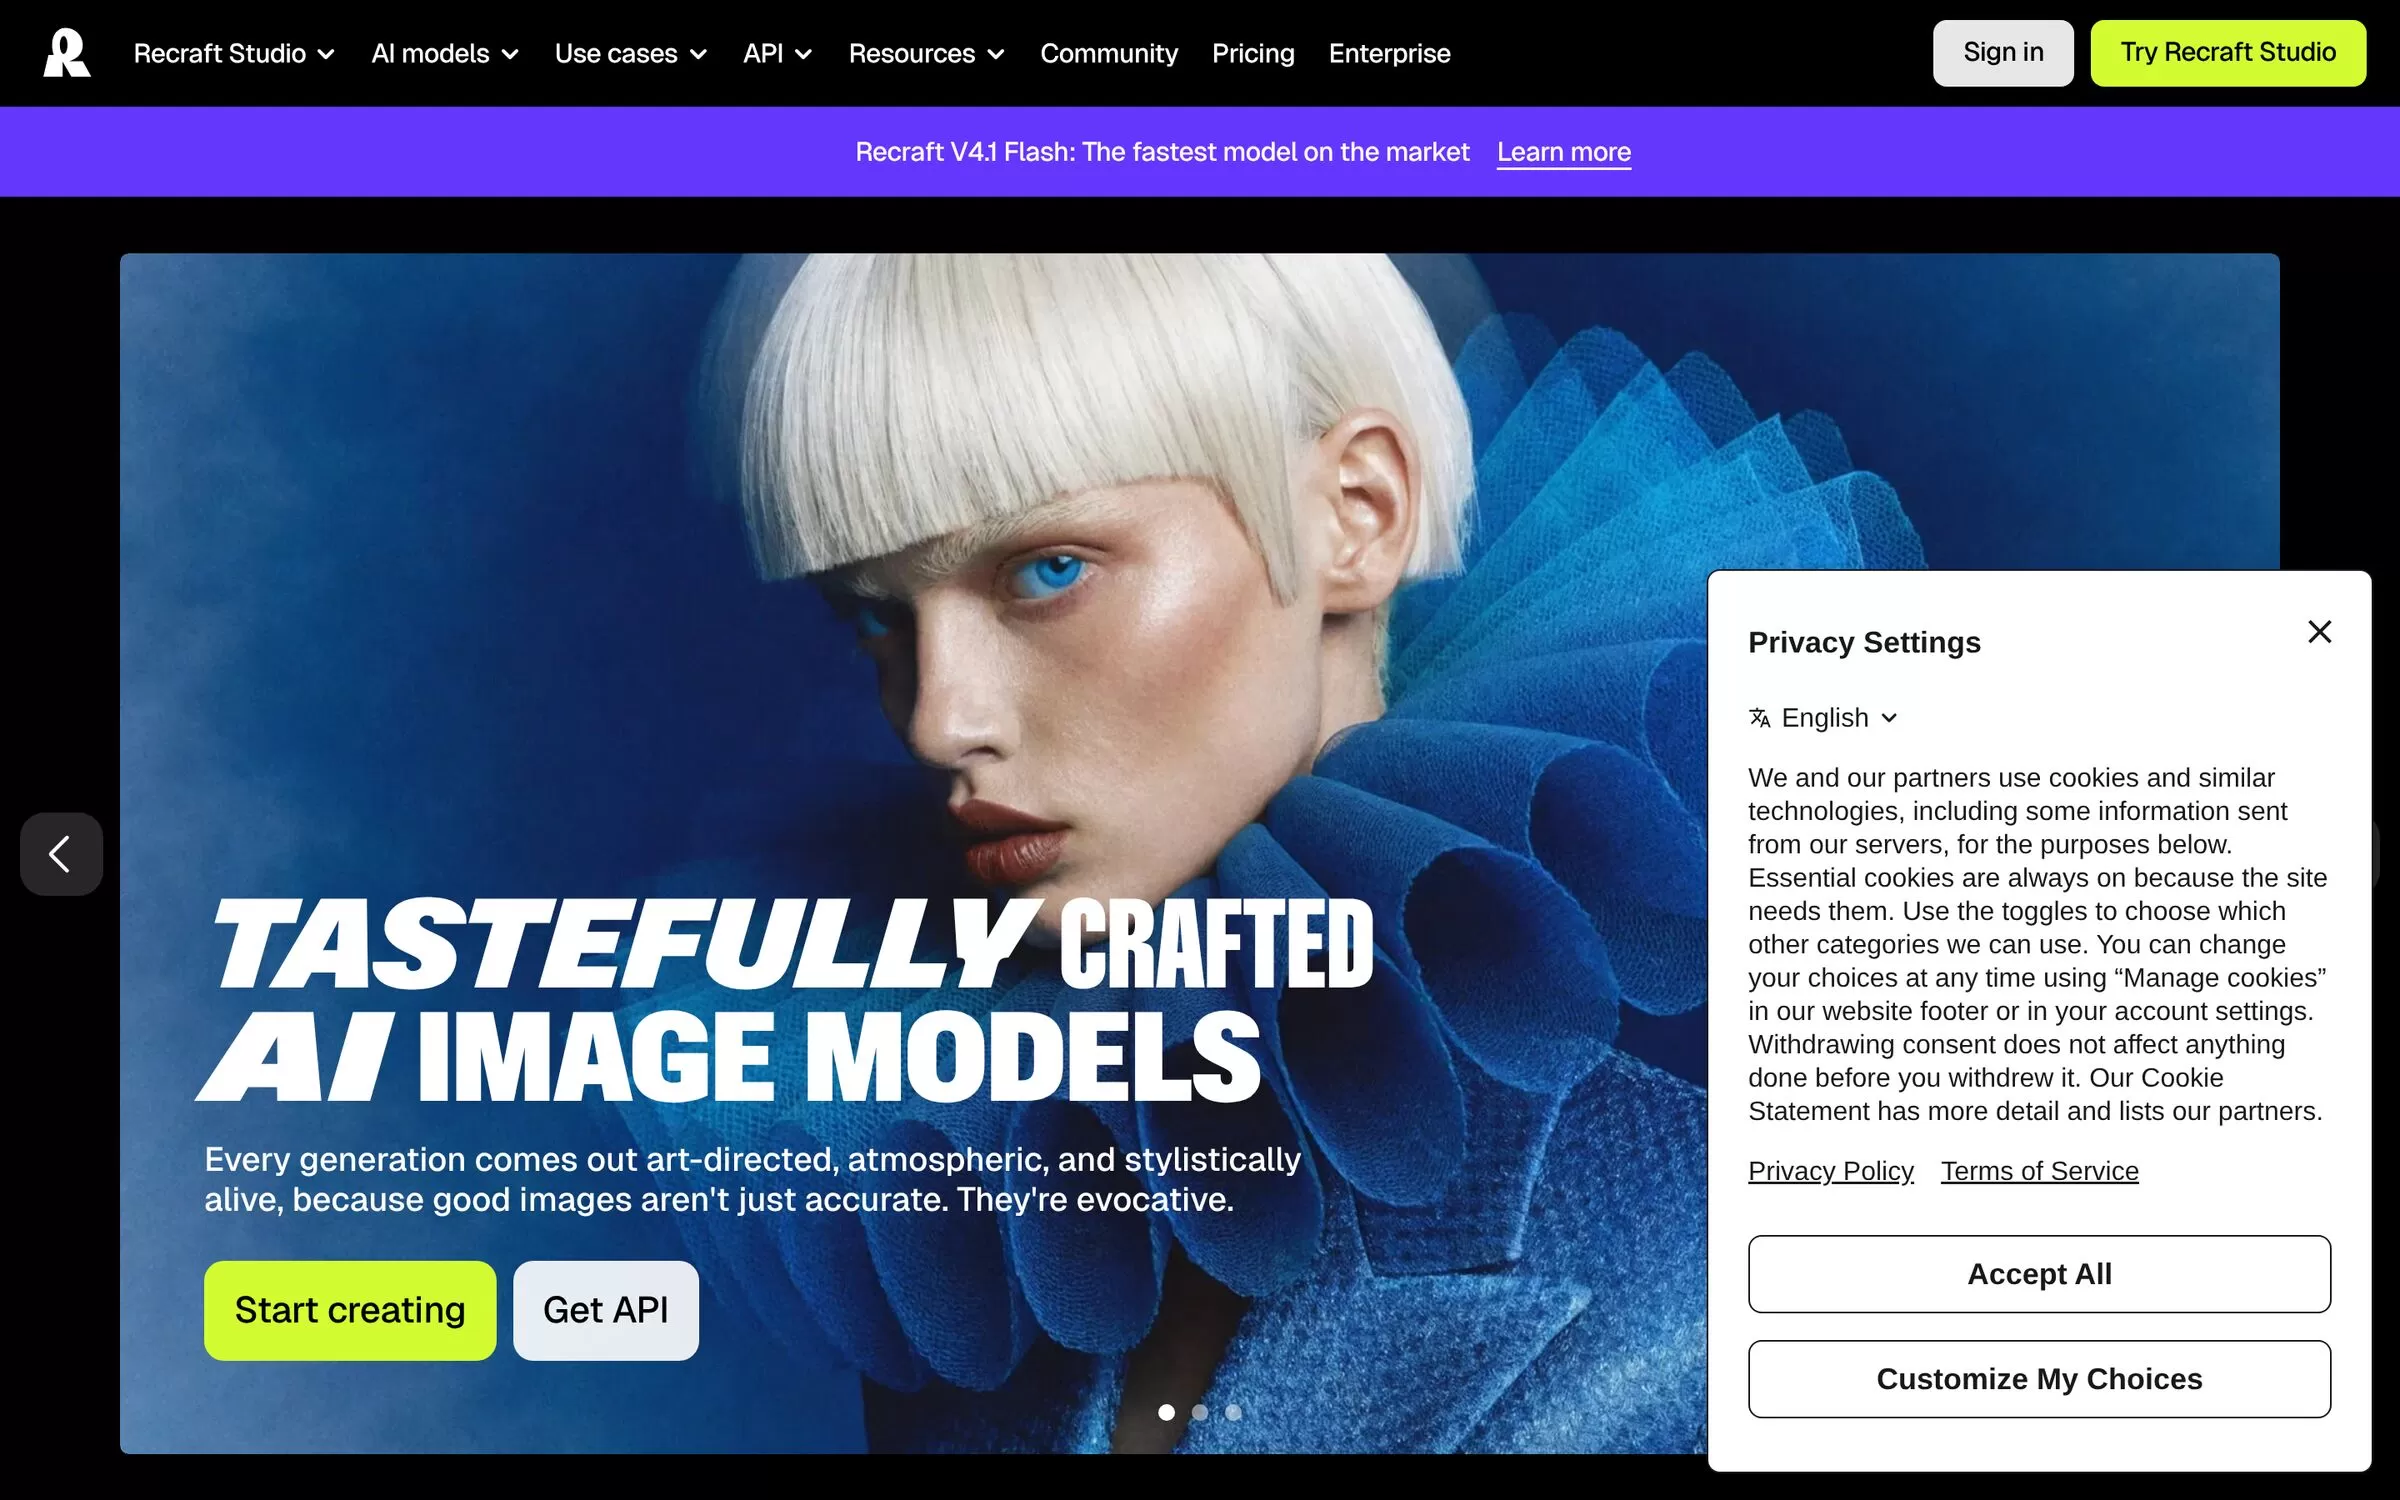
Task: Navigate to Enterprise
Action: [x=1389, y=53]
